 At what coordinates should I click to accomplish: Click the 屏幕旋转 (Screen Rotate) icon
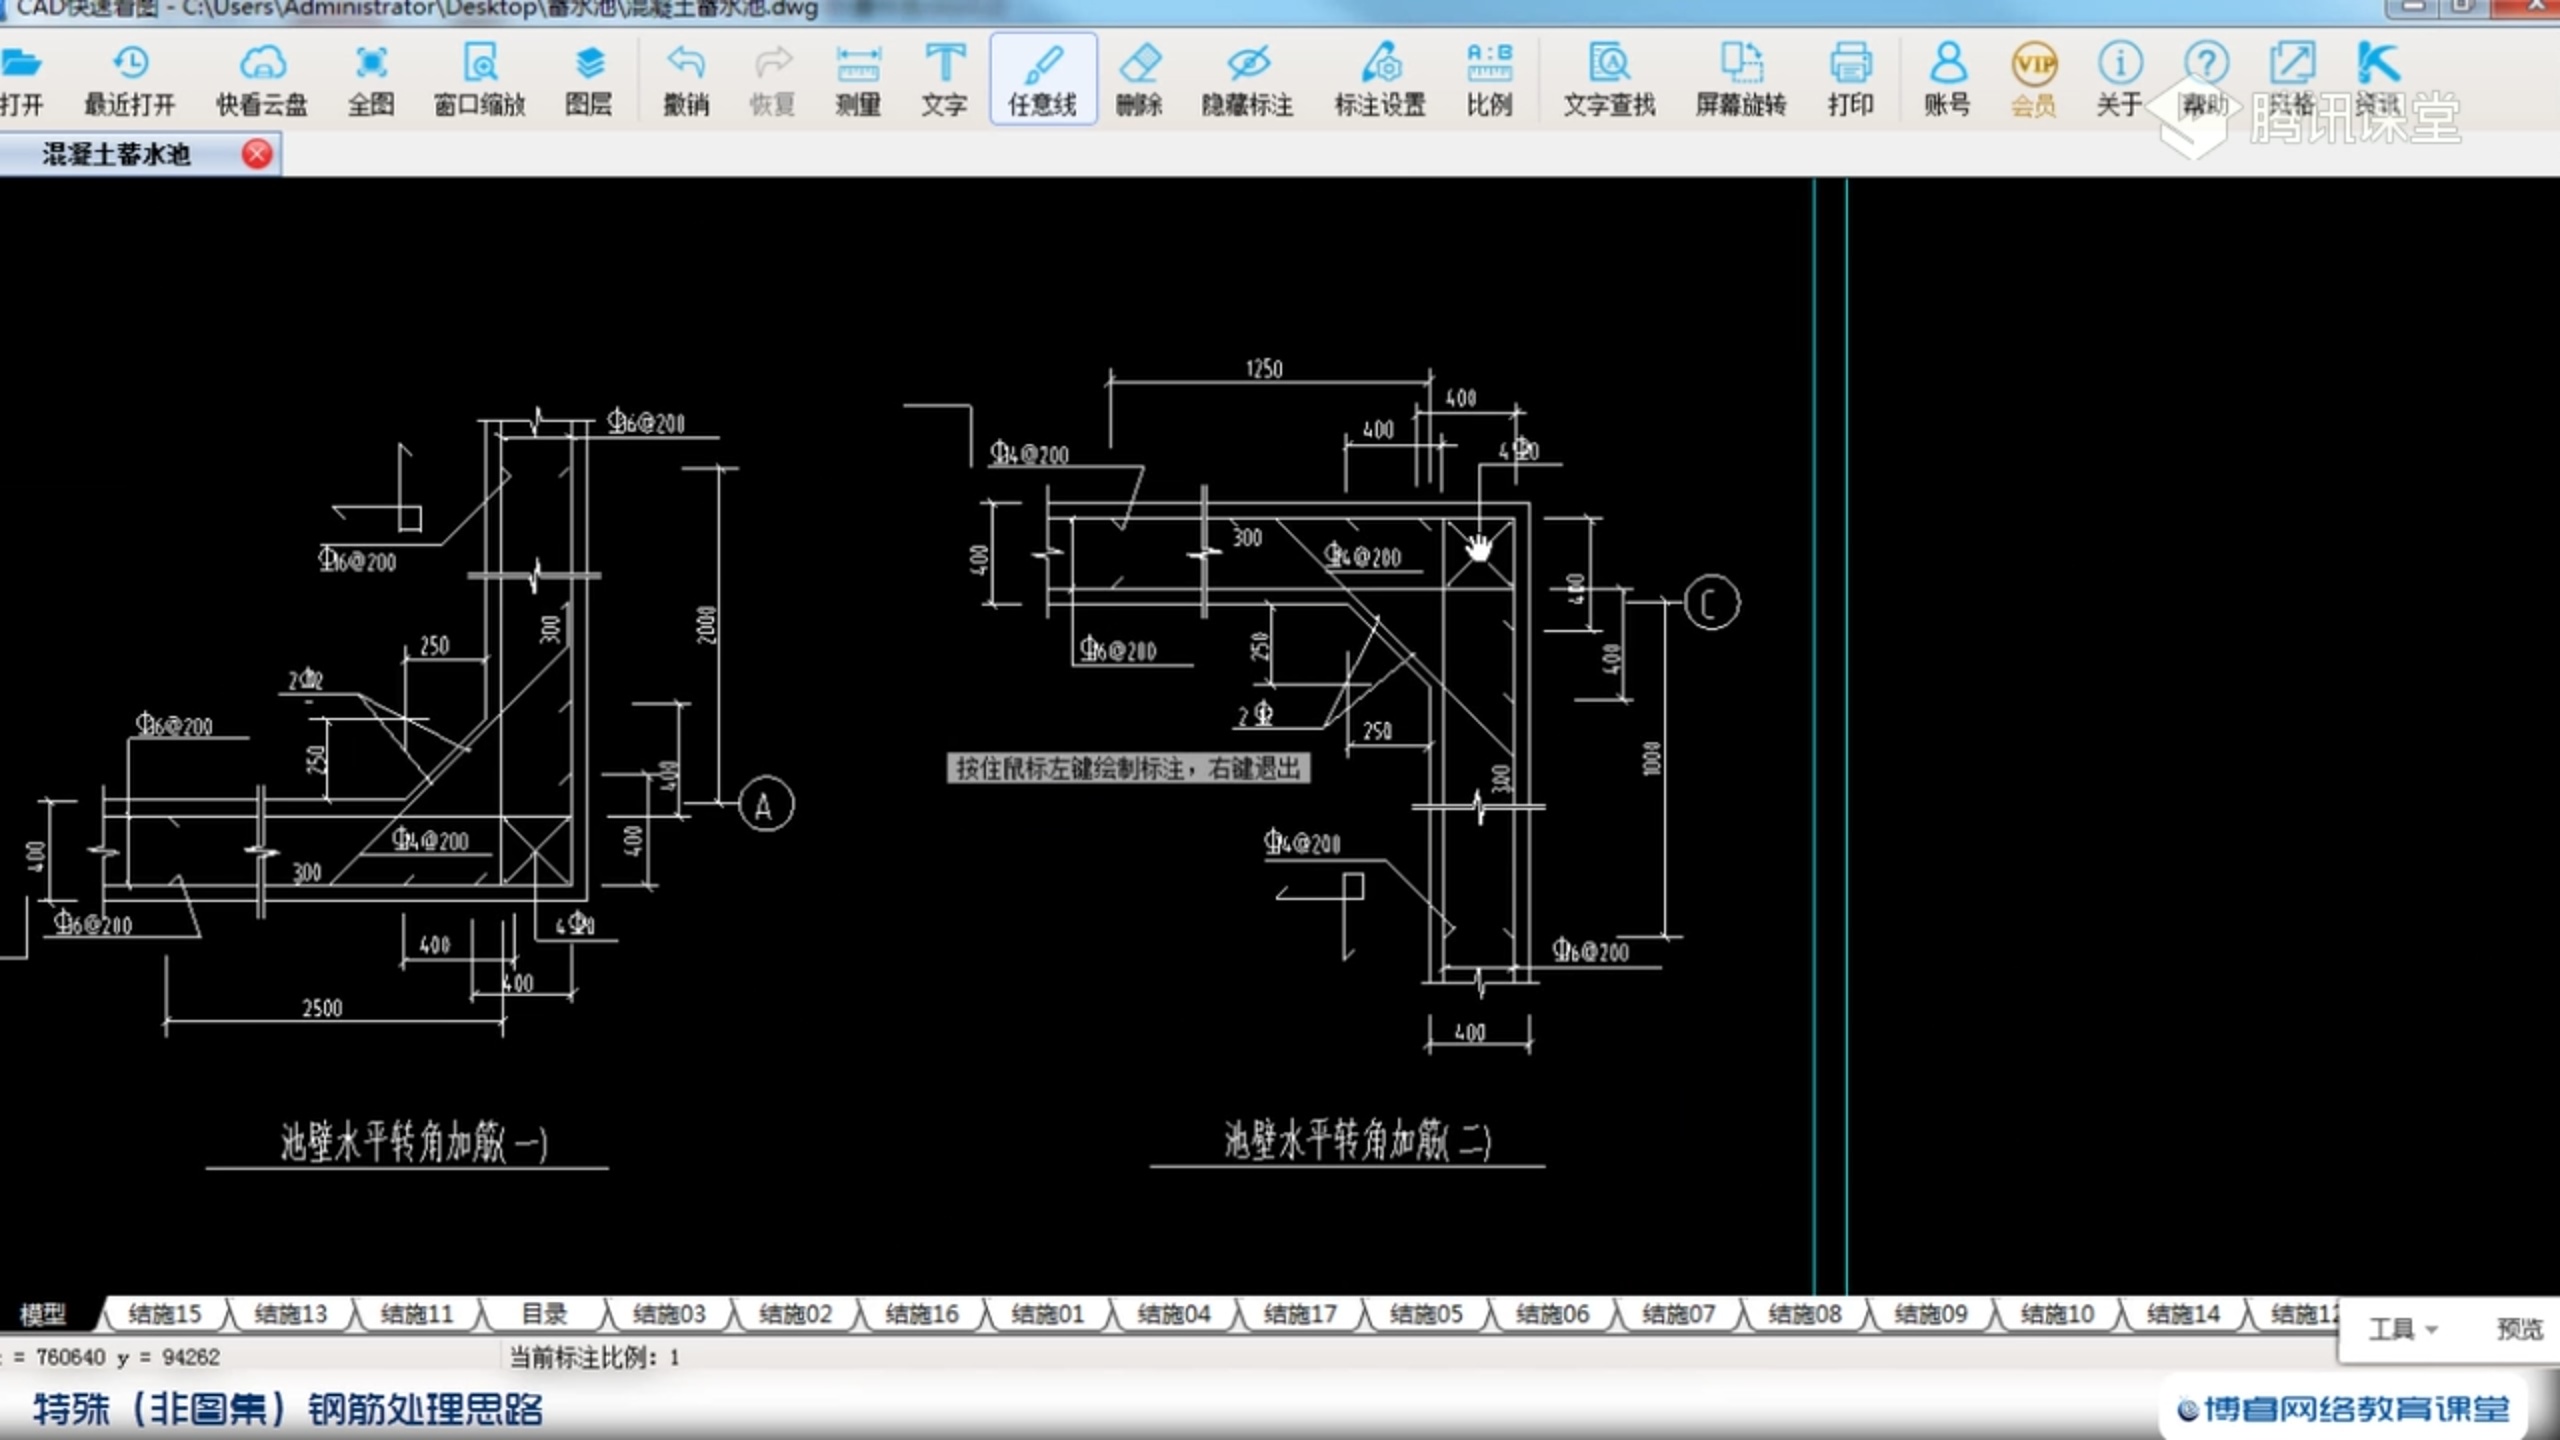(x=1739, y=77)
